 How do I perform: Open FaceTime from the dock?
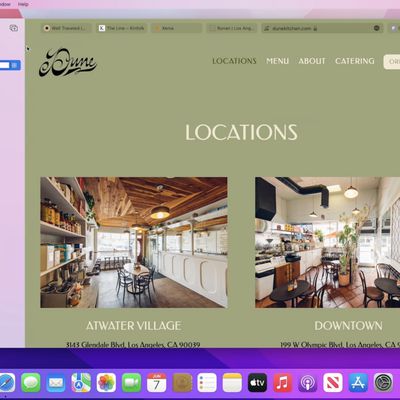click(131, 382)
